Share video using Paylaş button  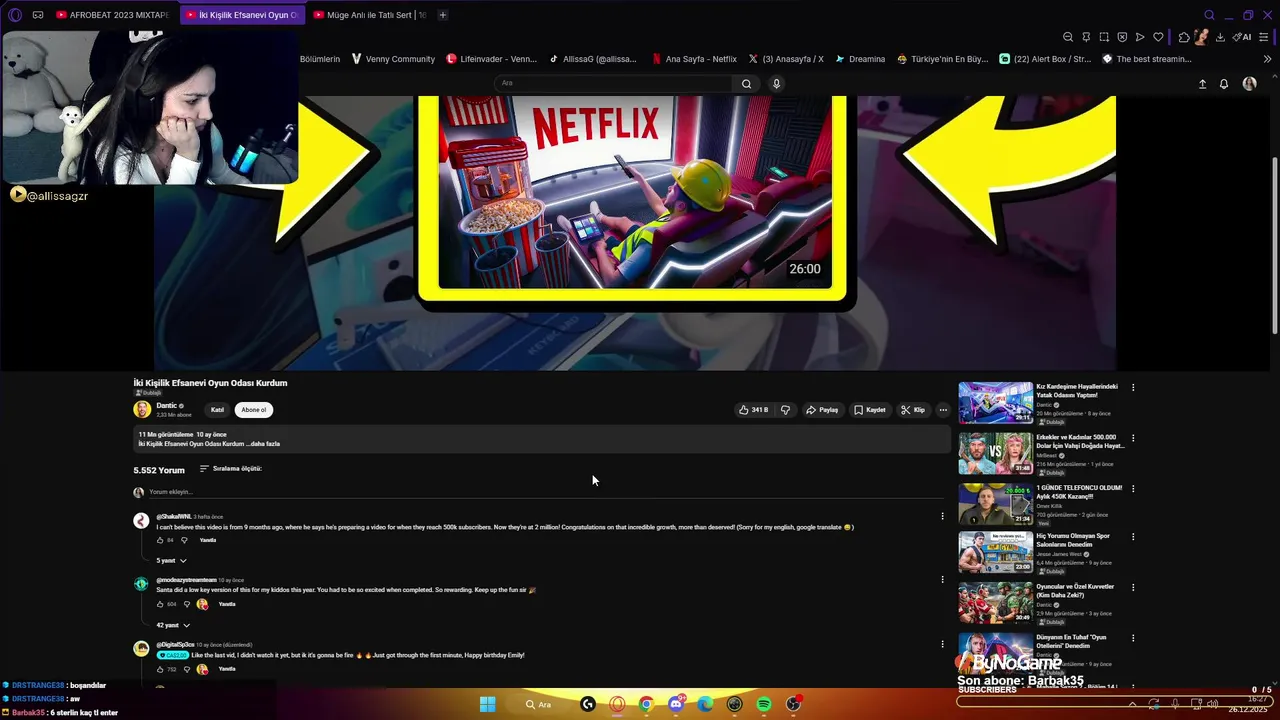pyautogui.click(x=822, y=410)
